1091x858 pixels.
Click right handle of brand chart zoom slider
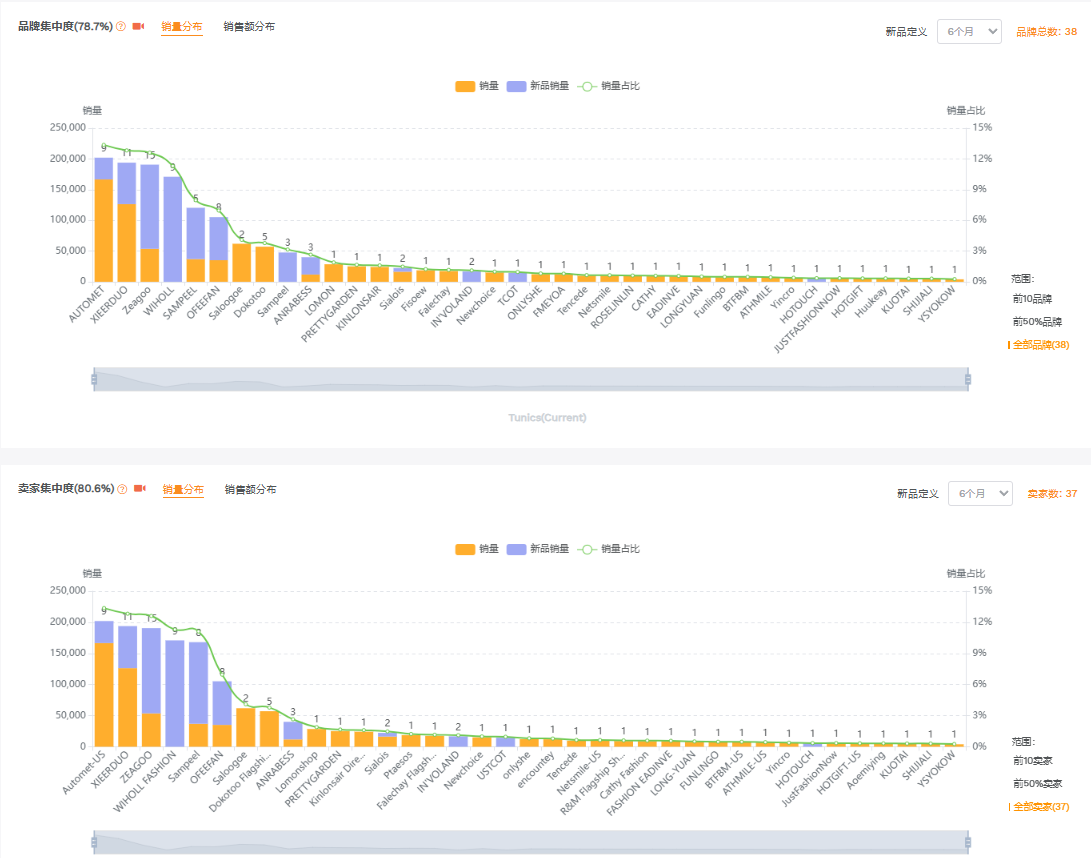point(968,379)
